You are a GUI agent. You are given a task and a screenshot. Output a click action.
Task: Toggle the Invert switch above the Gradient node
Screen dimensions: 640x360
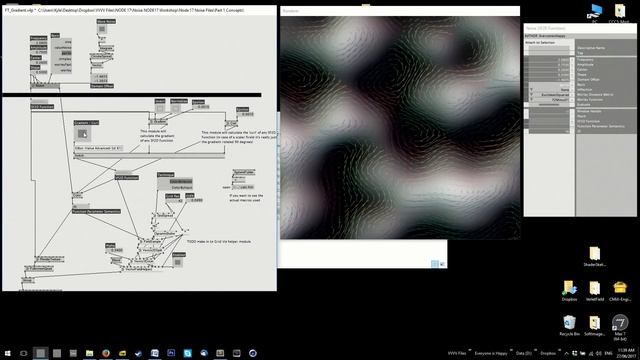tap(160, 108)
